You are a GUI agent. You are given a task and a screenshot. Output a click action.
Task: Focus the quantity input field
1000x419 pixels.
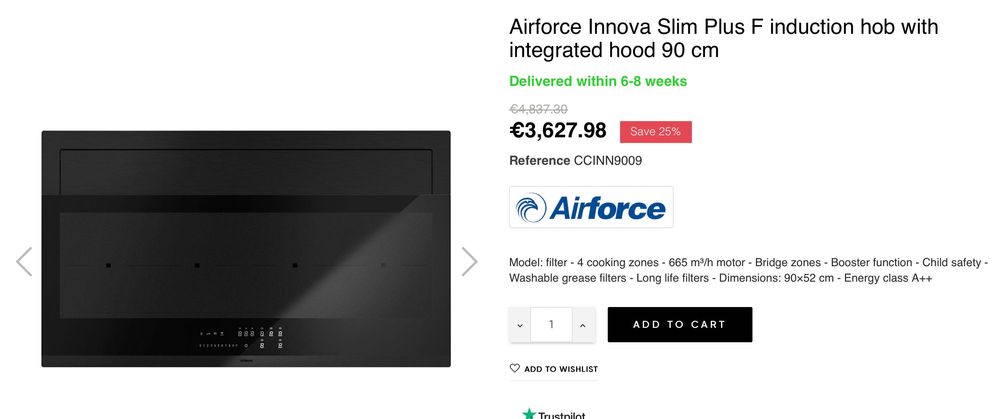click(551, 324)
